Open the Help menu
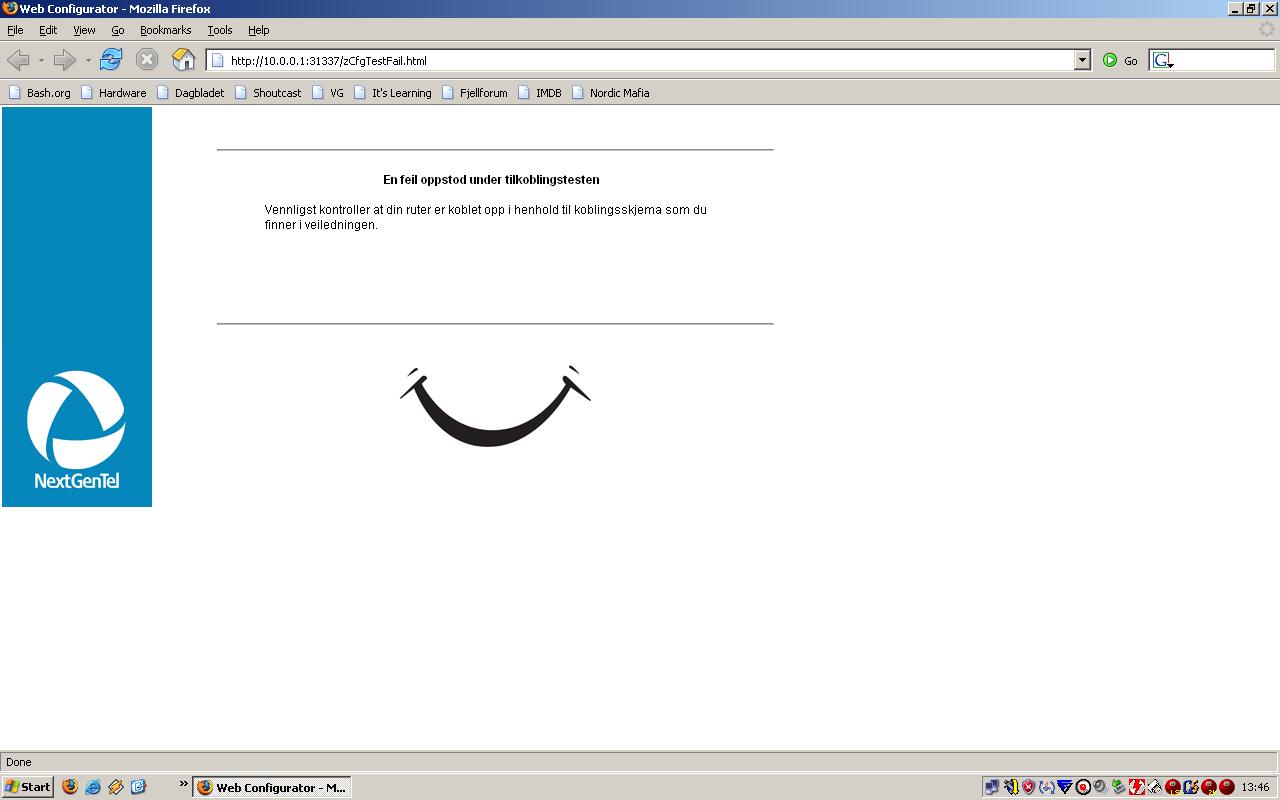1280x800 pixels. (259, 30)
